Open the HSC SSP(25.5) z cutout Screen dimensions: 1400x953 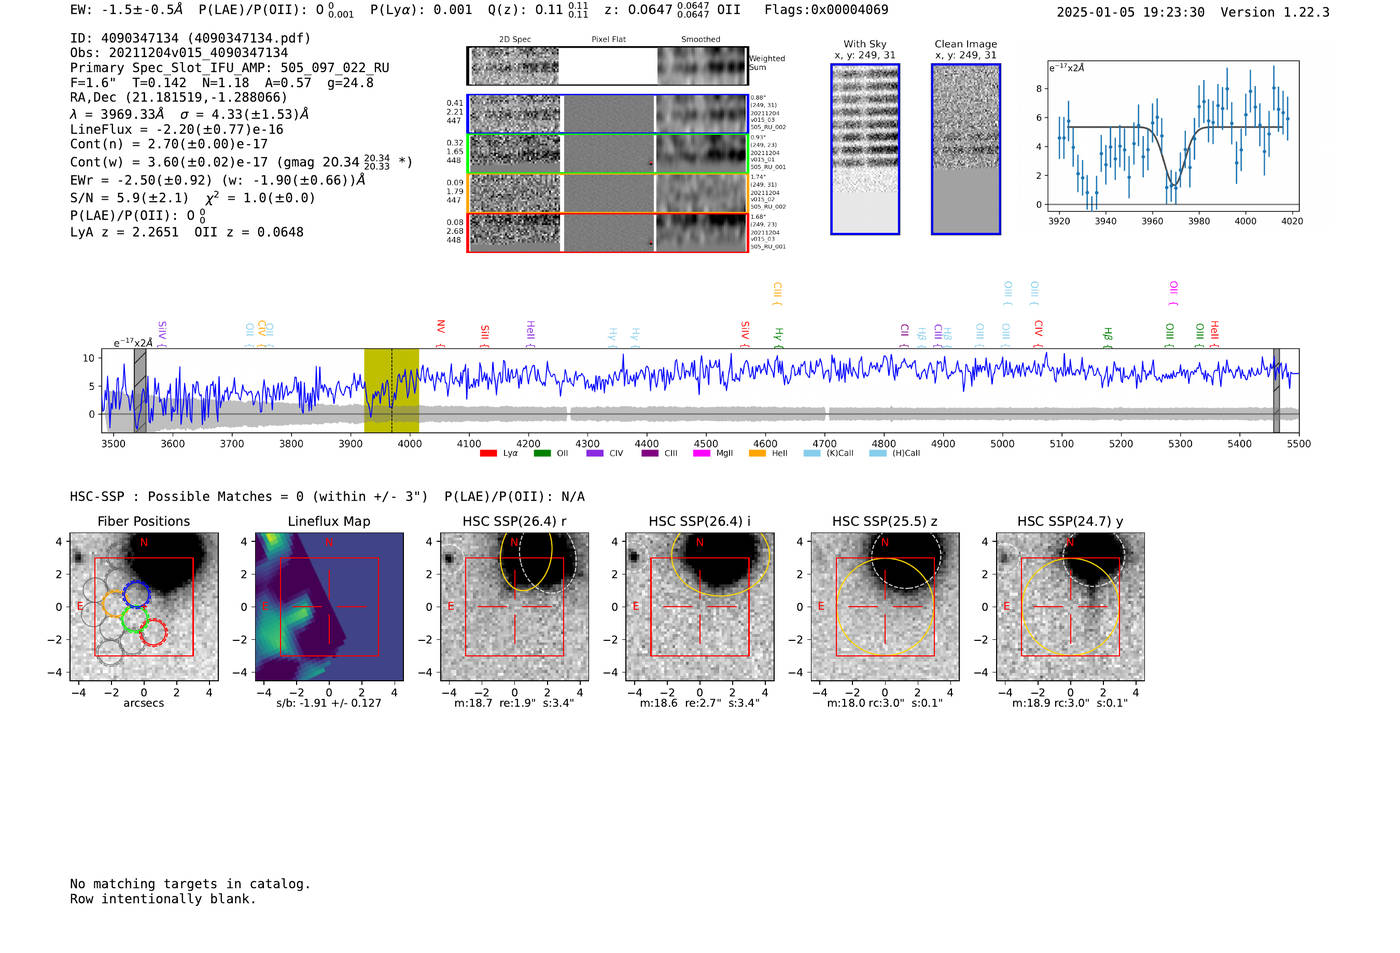click(x=885, y=607)
